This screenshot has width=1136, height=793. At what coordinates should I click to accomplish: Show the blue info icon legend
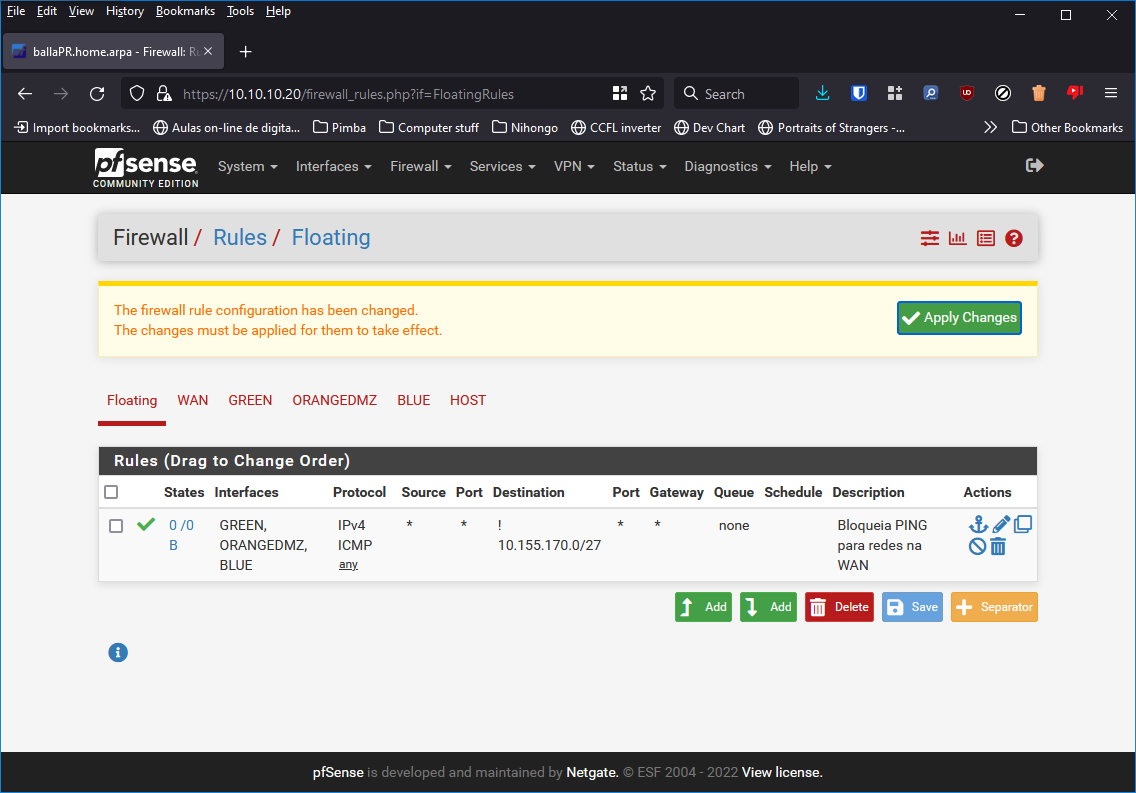tap(118, 653)
